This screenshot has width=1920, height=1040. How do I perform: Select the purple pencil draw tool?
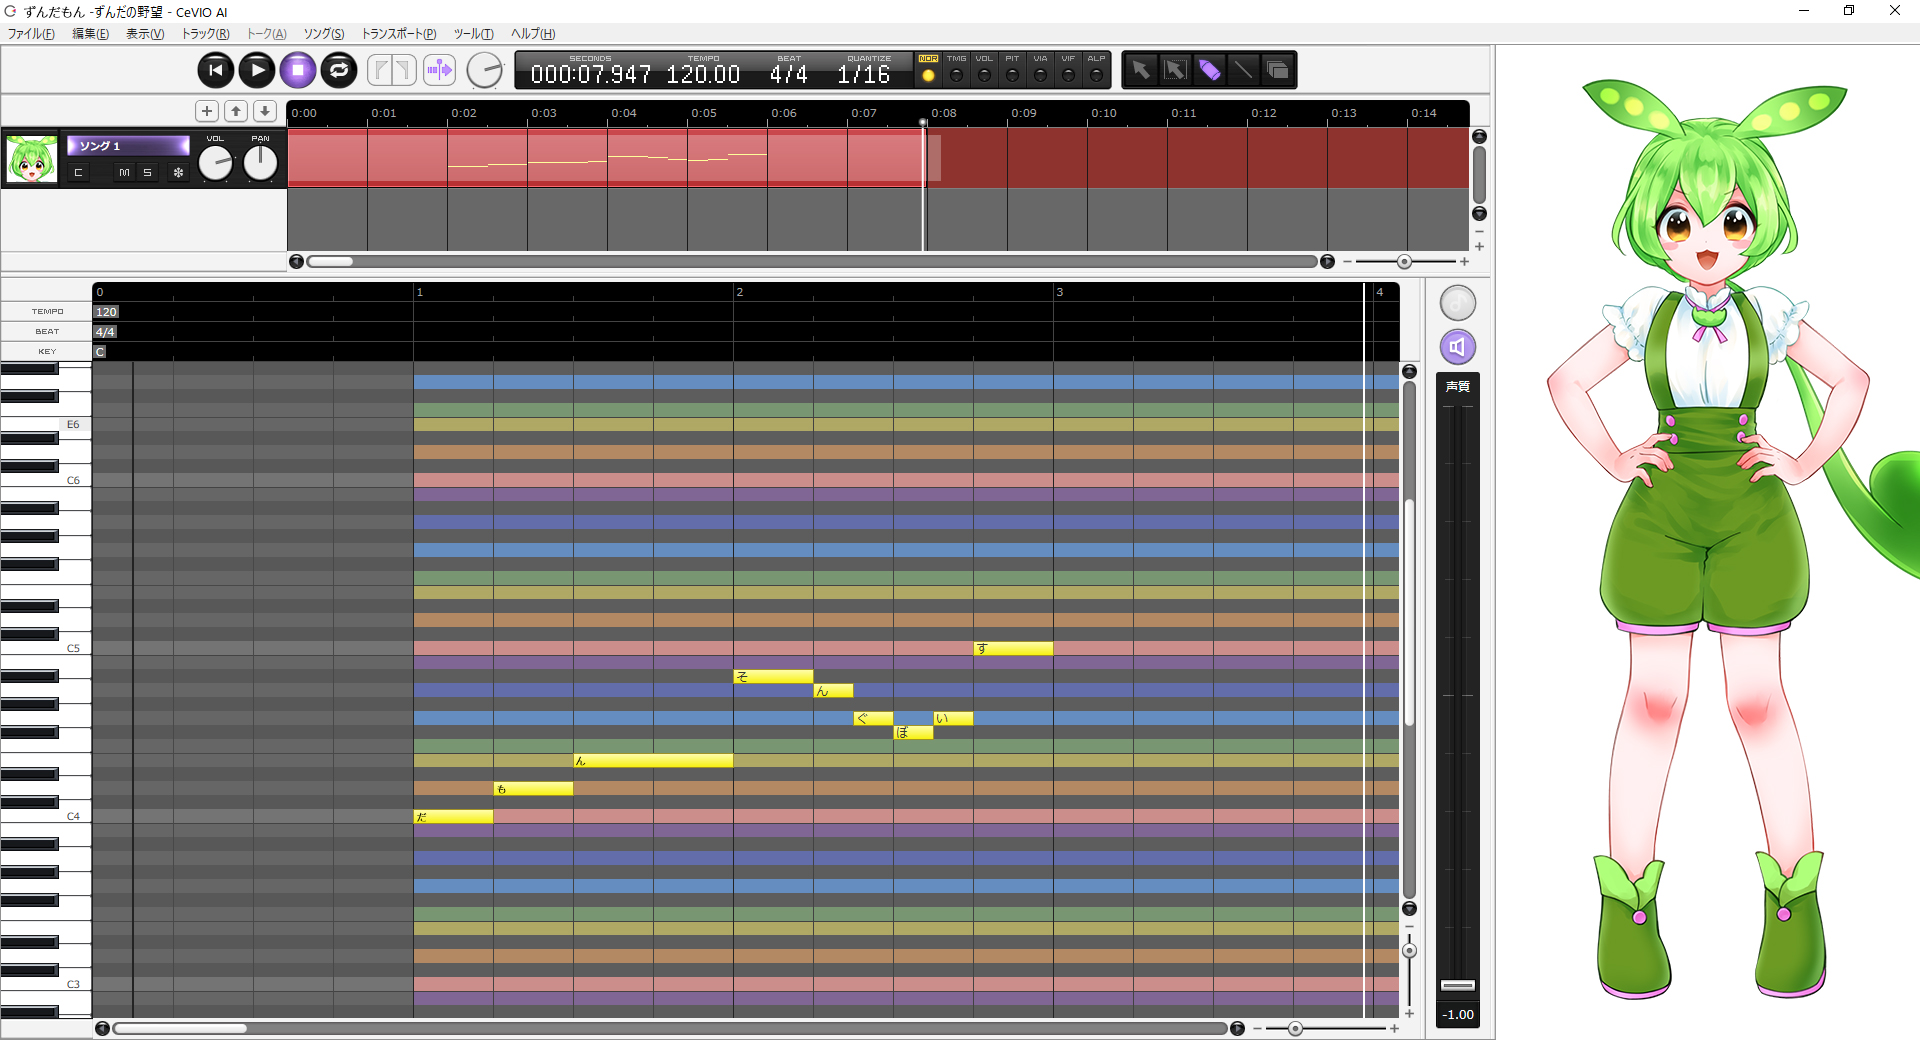pyautogui.click(x=1209, y=70)
